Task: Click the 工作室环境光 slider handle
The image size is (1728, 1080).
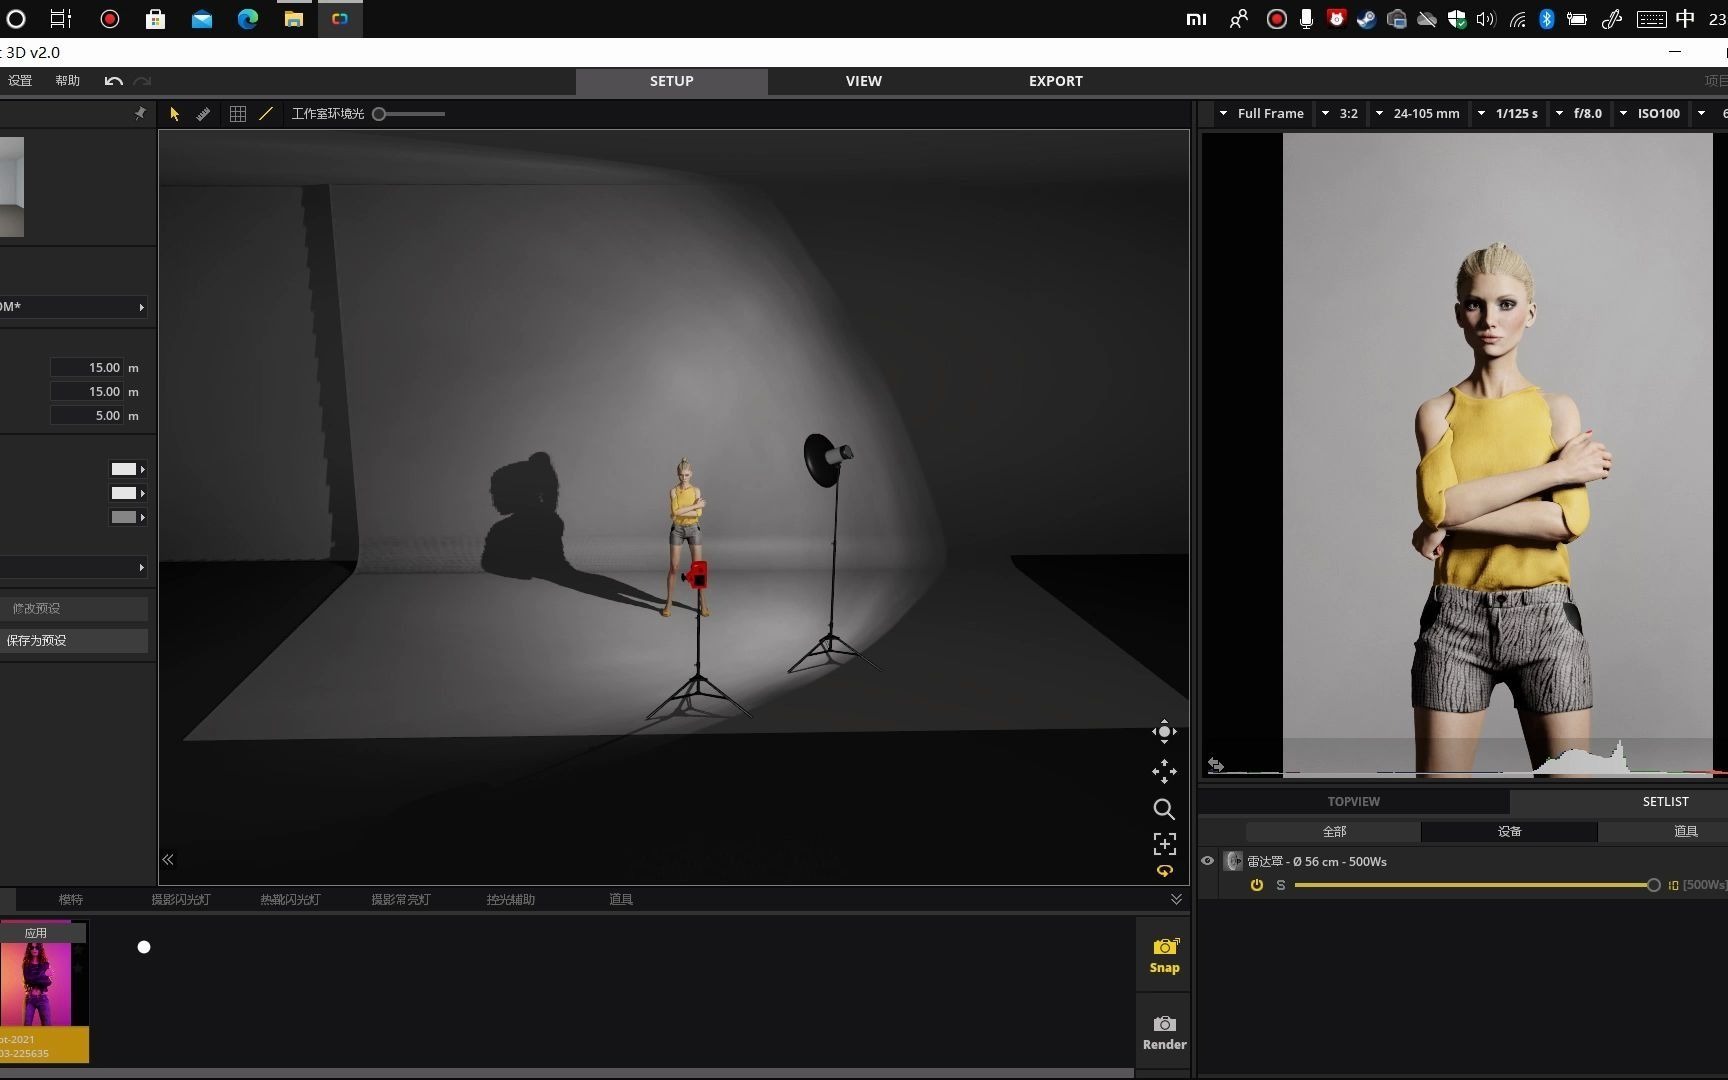Action: 379,114
